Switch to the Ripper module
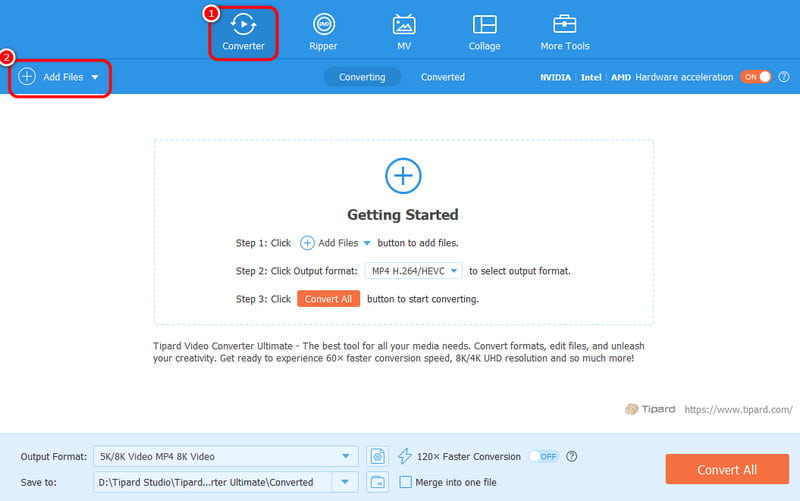The width and height of the screenshot is (800, 501). (323, 33)
